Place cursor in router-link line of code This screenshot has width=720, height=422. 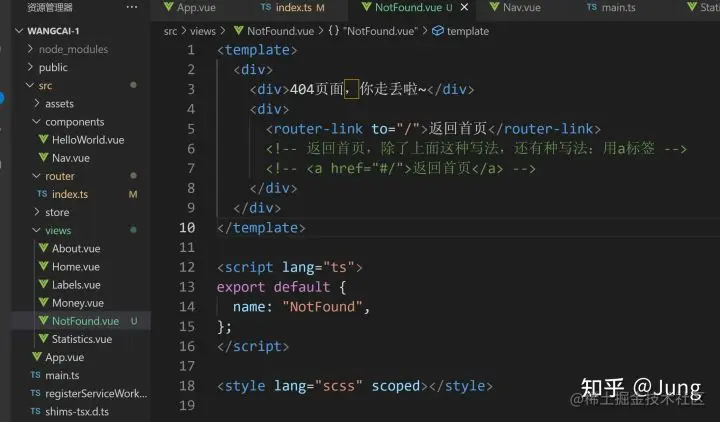tap(433, 129)
